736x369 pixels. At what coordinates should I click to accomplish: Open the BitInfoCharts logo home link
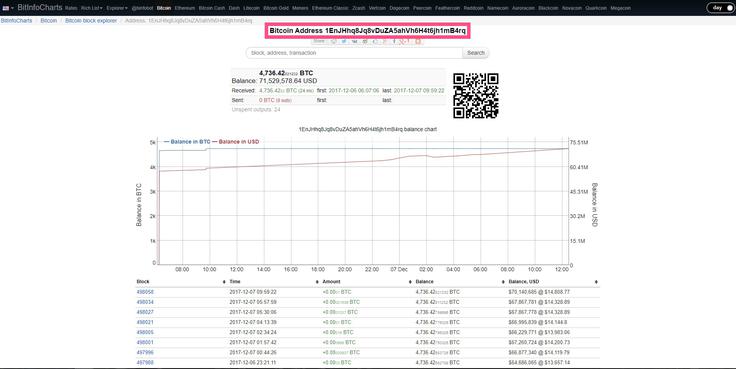(x=39, y=8)
